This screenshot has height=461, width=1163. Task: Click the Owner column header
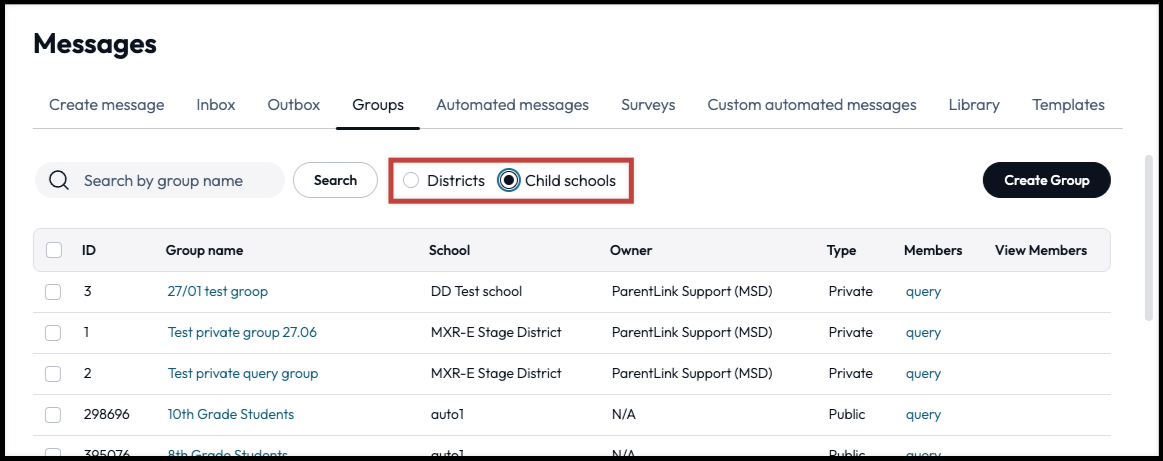point(630,251)
